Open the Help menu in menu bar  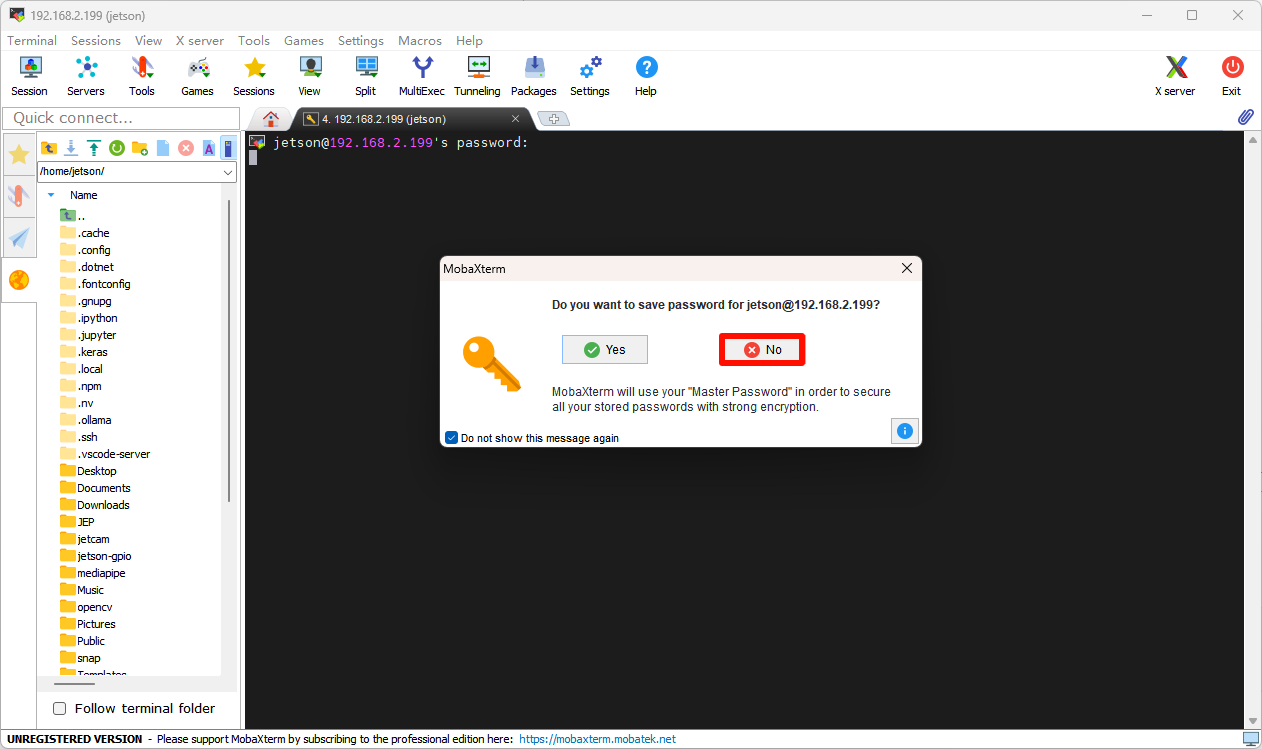[469, 41]
